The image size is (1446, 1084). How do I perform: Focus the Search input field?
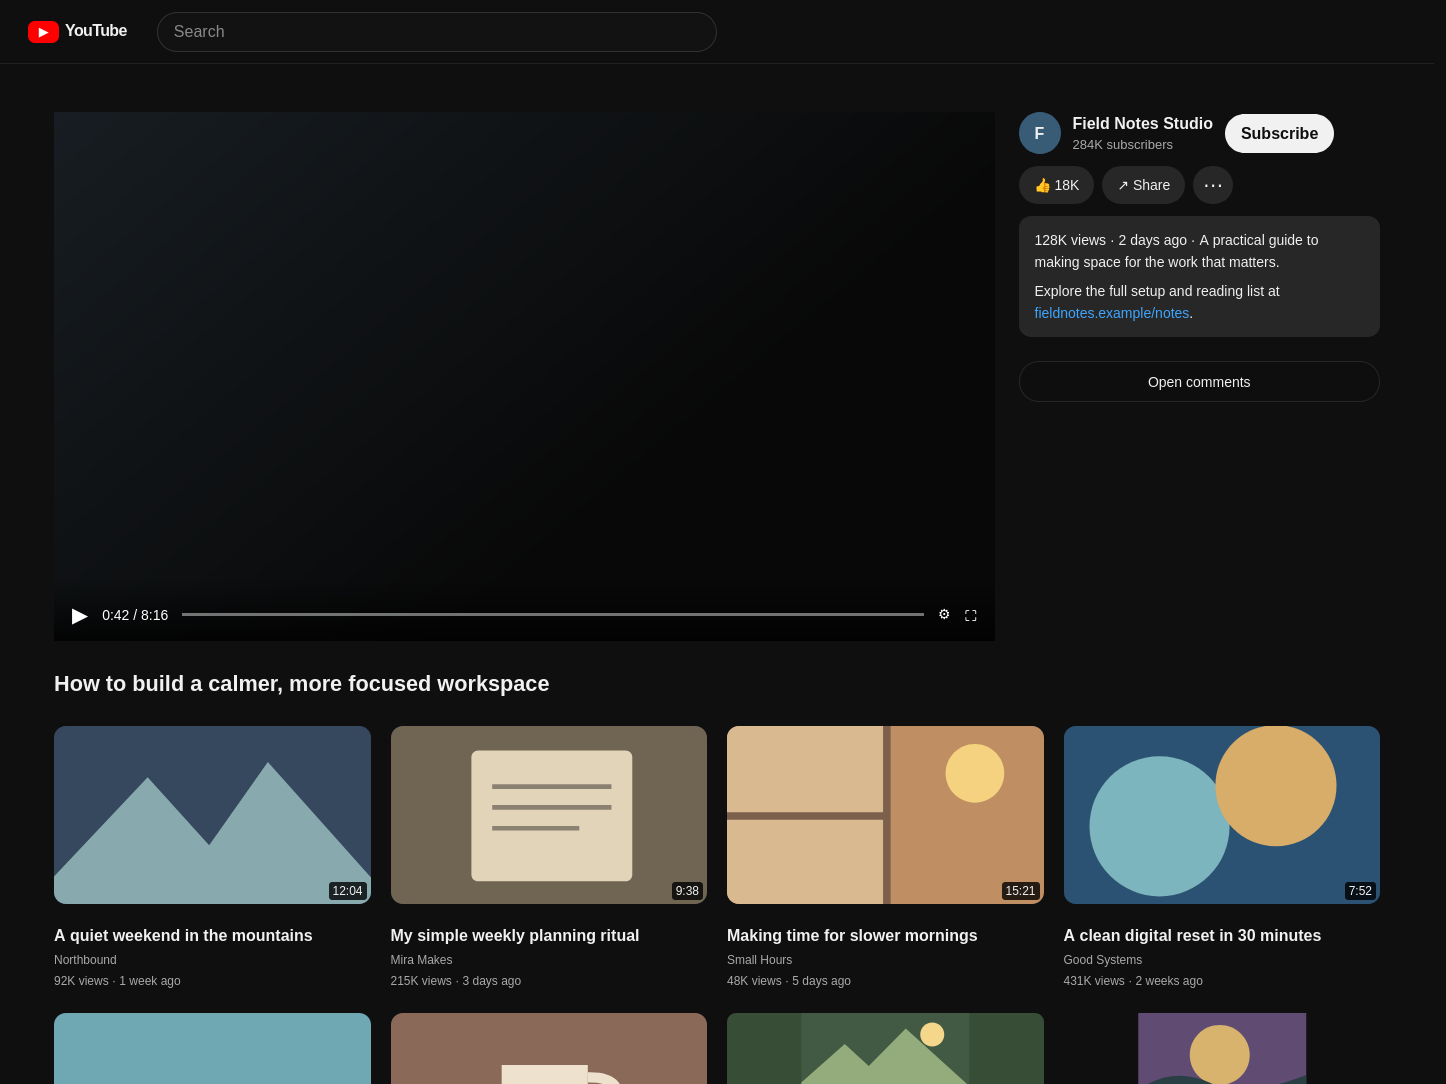pyautogui.click(x=437, y=32)
